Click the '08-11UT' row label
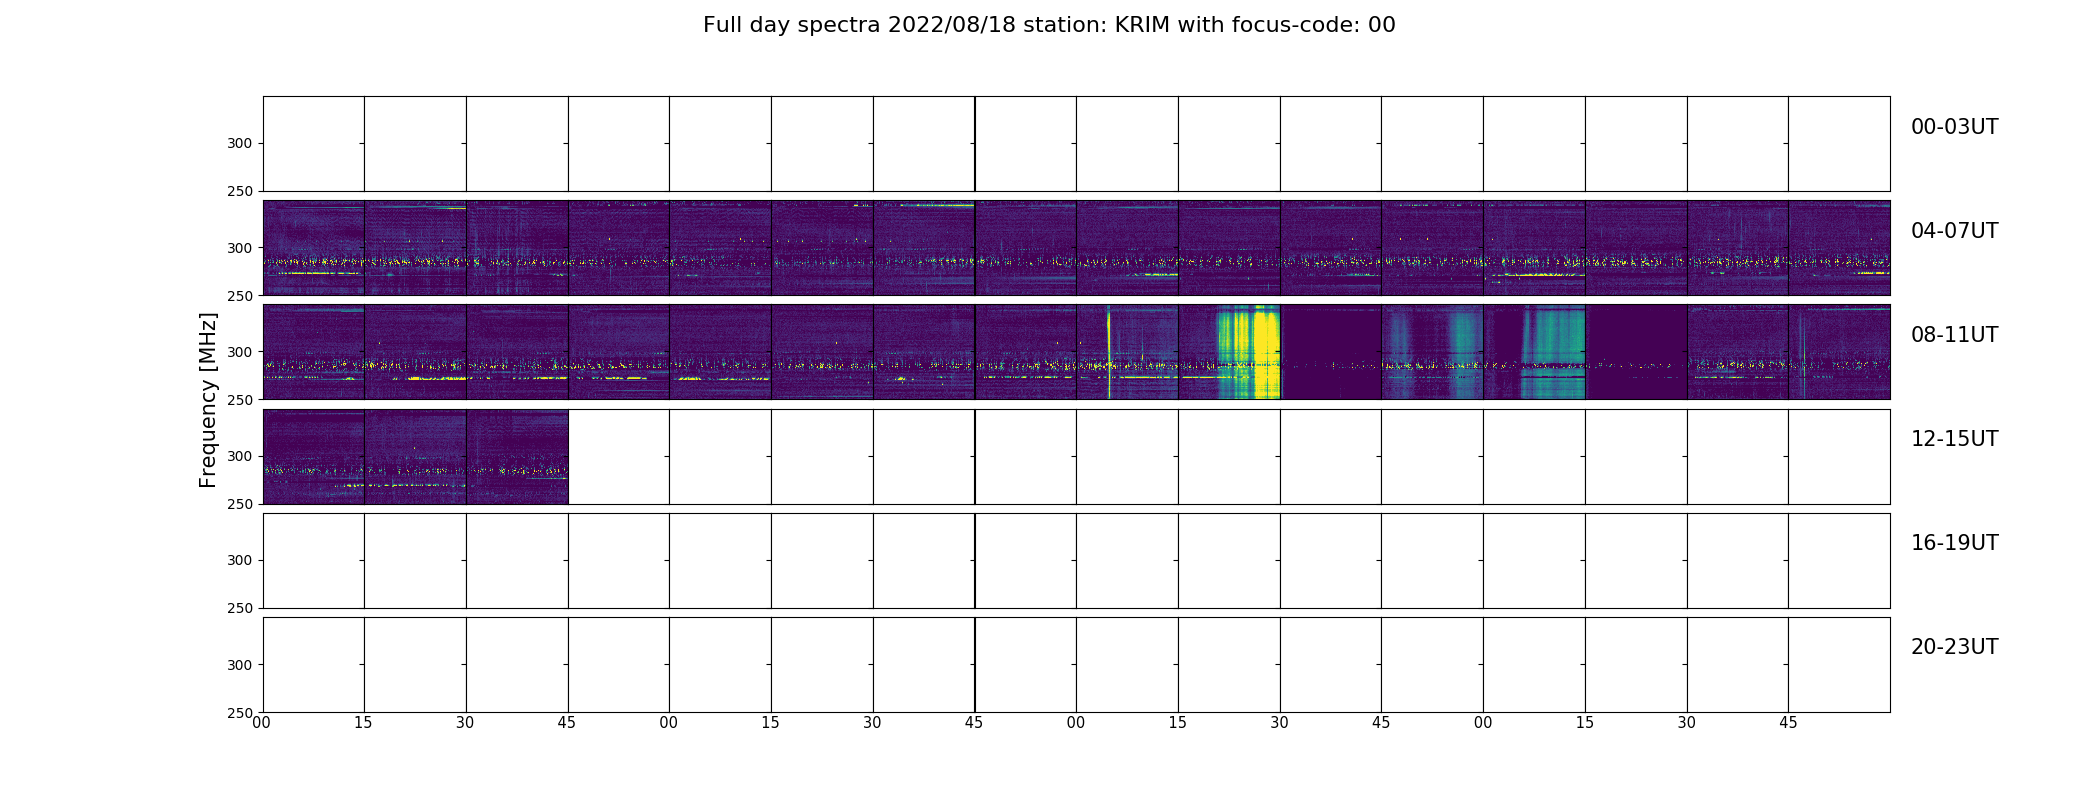The height and width of the screenshot is (800, 2100). (x=1954, y=335)
